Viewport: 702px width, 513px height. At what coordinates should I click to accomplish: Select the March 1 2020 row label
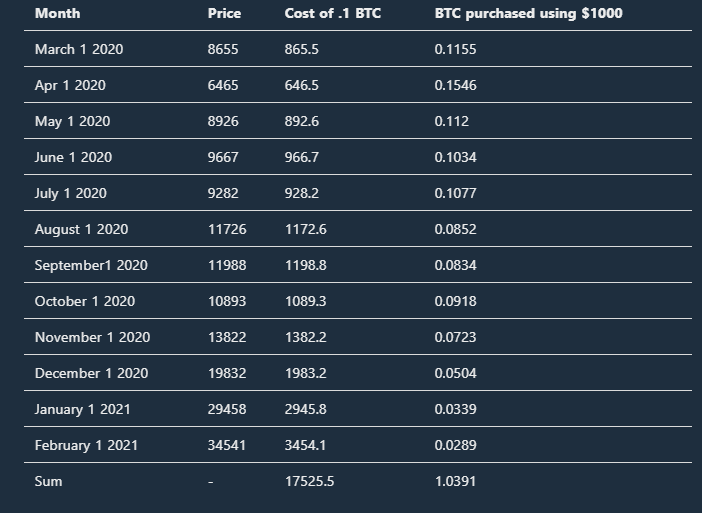click(79, 49)
